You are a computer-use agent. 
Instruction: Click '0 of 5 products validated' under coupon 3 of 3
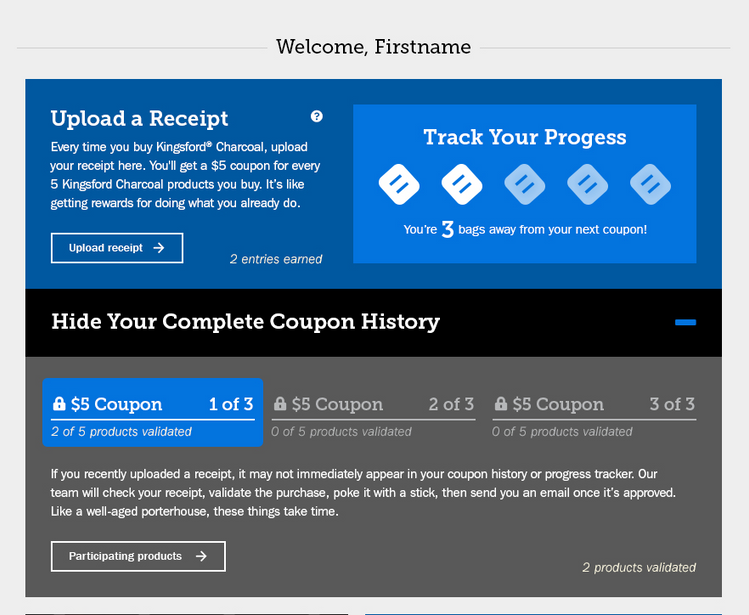pyautogui.click(x=562, y=432)
